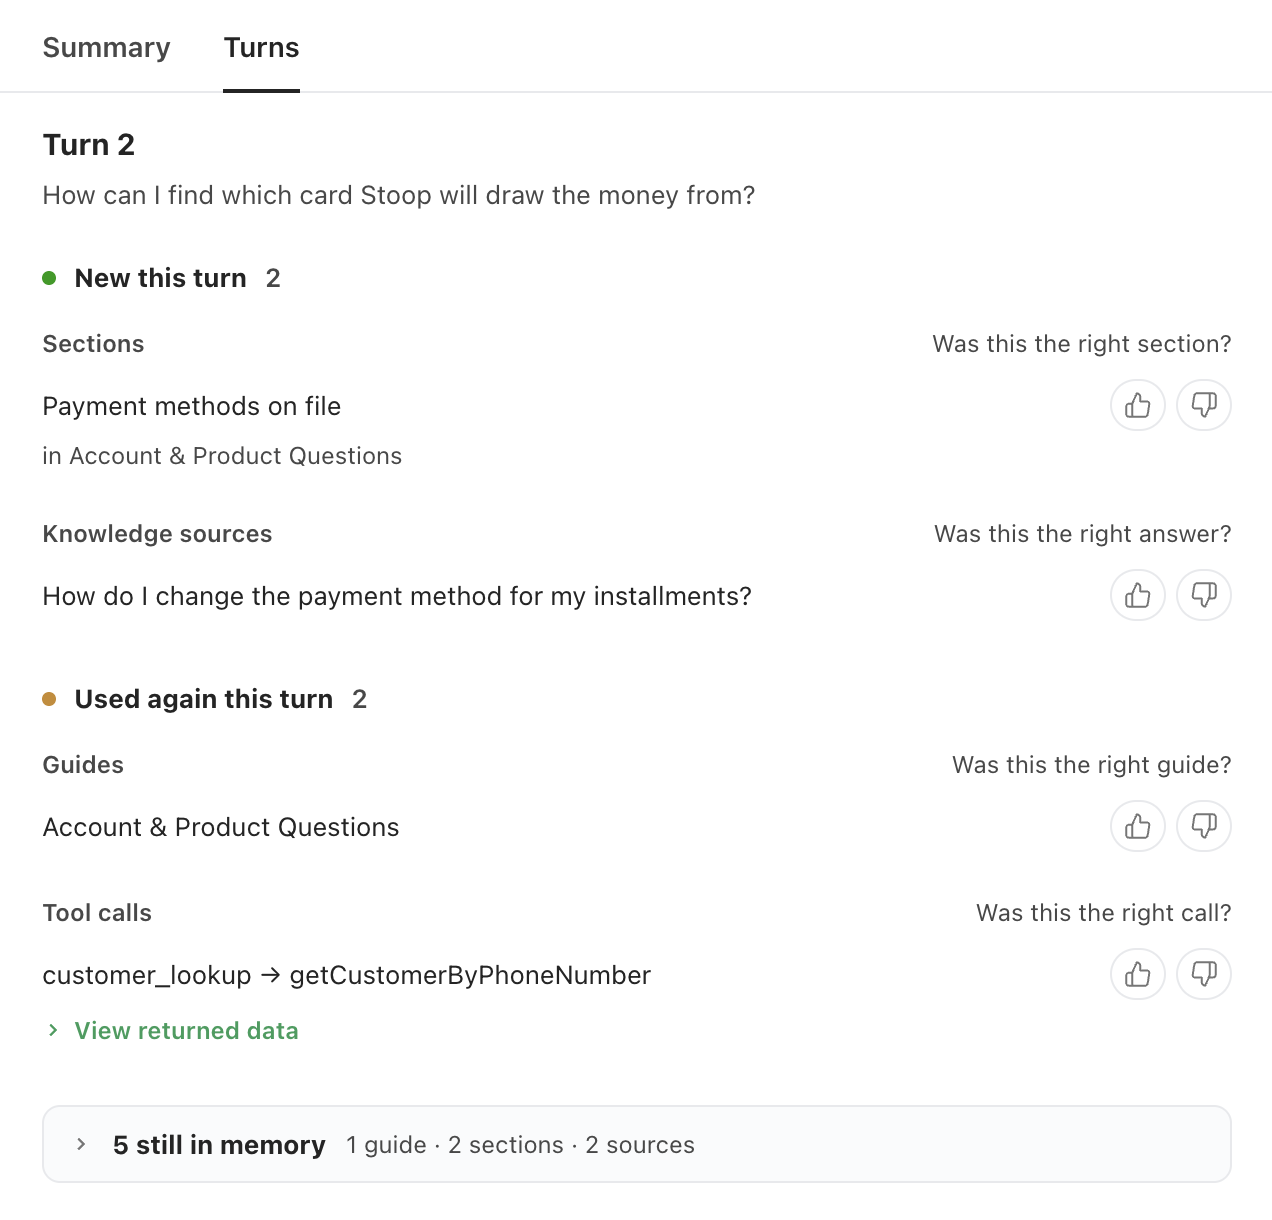The image size is (1272, 1220).
Task: Open Account & Product Questions guide
Action: pyautogui.click(x=221, y=827)
